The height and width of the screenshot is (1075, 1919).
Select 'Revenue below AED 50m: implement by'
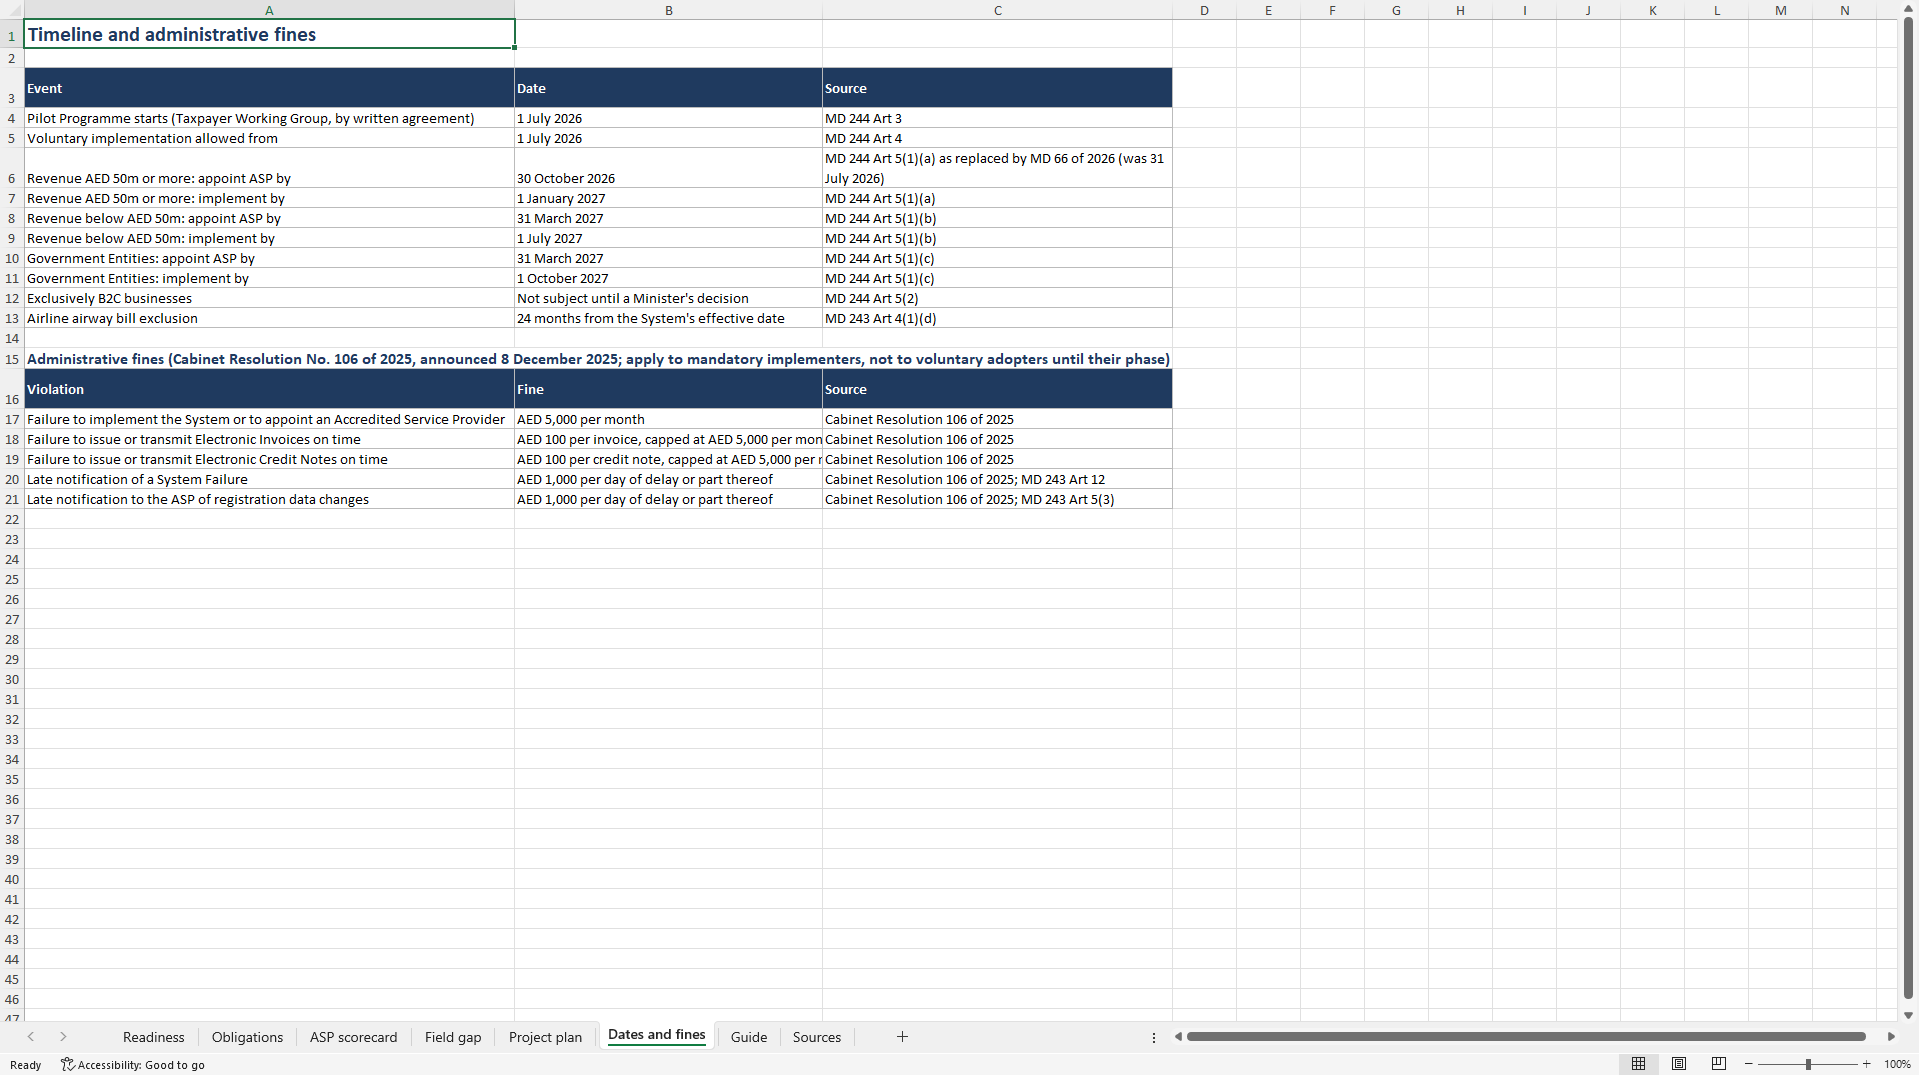[269, 238]
